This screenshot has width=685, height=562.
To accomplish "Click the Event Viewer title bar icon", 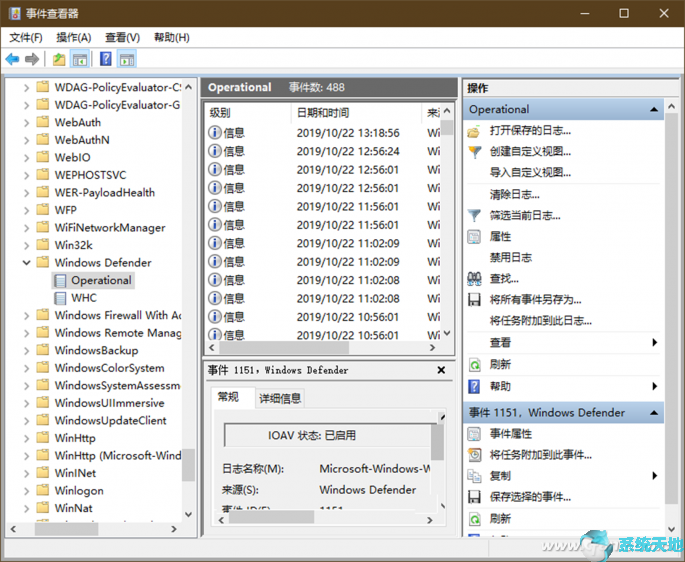I will (14, 14).
